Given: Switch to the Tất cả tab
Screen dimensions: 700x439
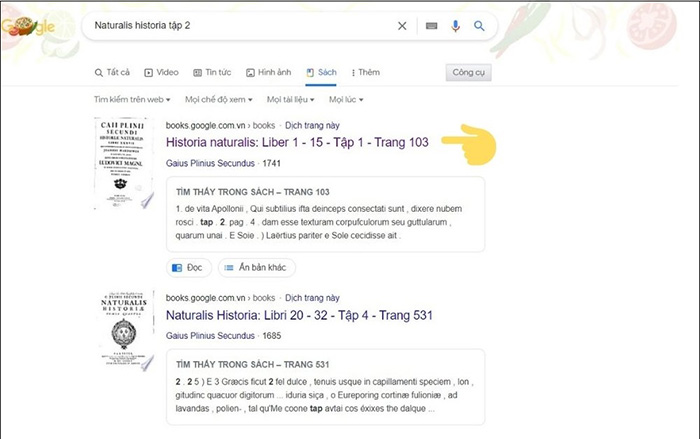Looking at the screenshot, I should tap(112, 73).
